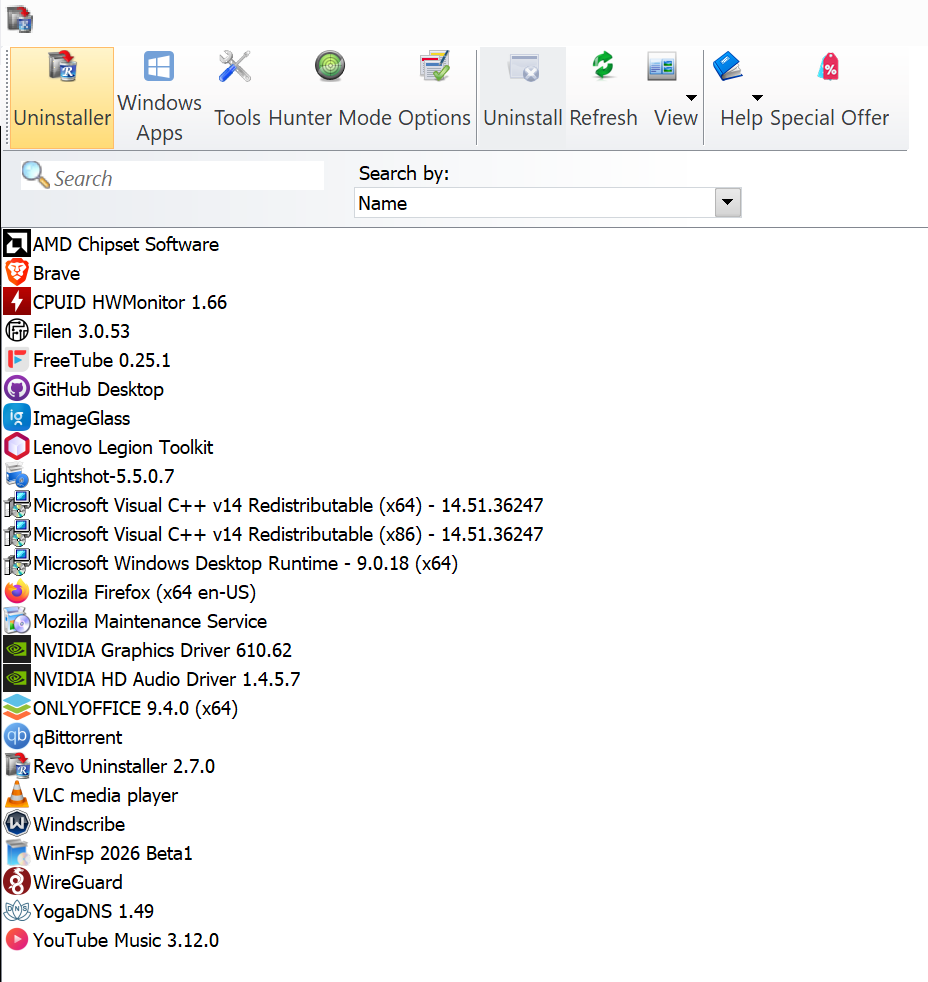This screenshot has width=928, height=982.
Task: Select the YouTube Music play icon
Action: pos(17,939)
